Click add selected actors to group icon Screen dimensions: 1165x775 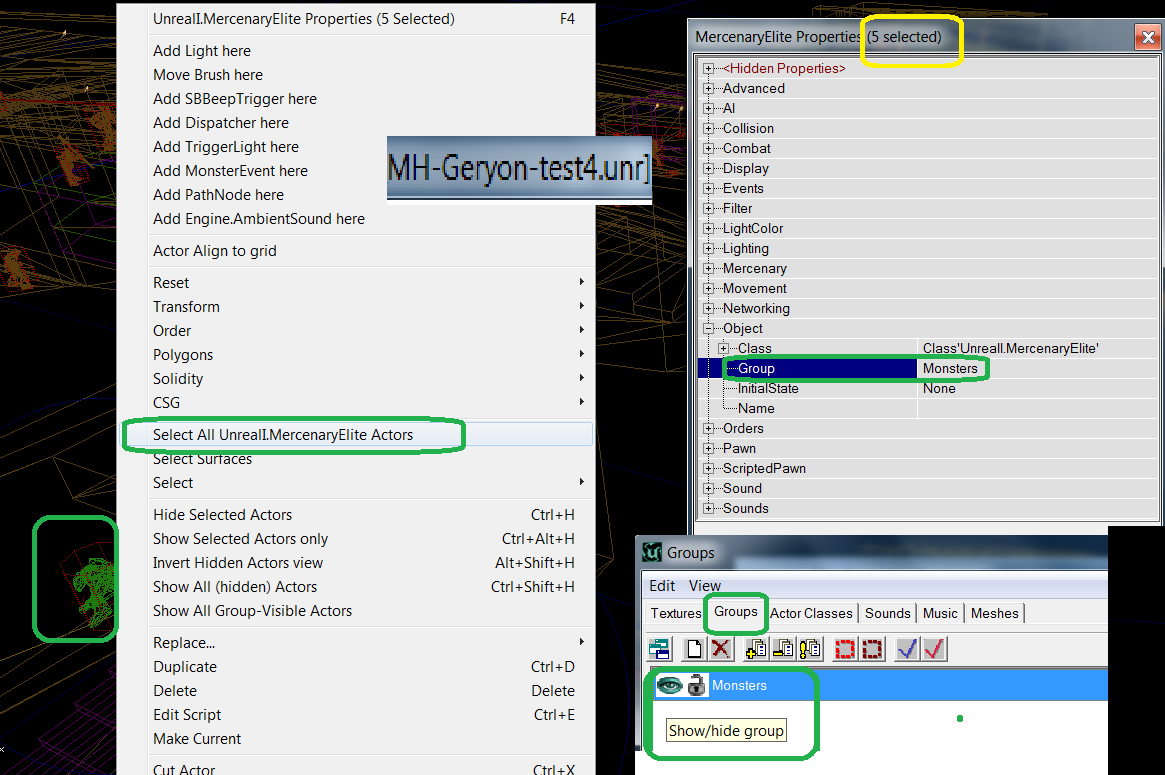coord(756,649)
